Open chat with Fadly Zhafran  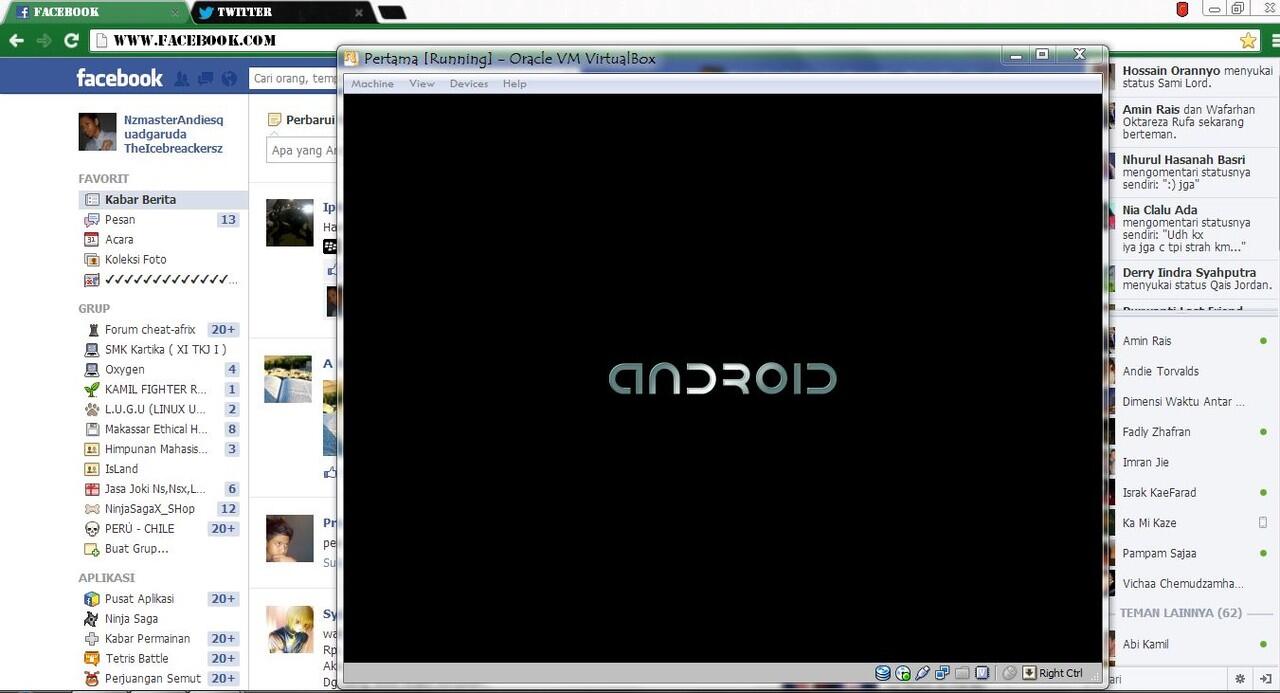point(1156,432)
